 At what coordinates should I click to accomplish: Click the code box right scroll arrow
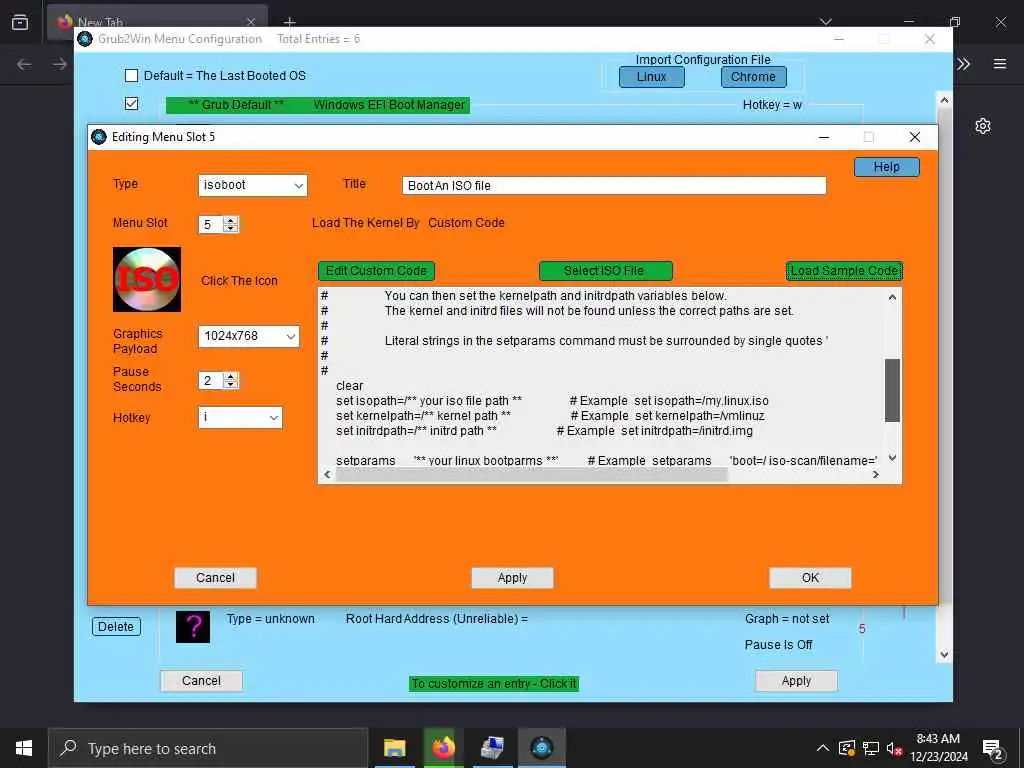coord(876,475)
